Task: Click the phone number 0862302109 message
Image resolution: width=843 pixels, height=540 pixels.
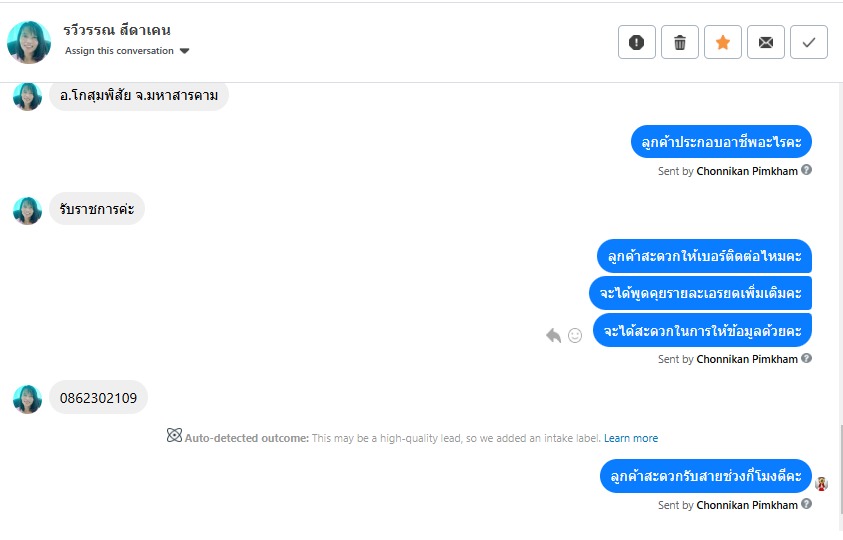Action: 98,397
